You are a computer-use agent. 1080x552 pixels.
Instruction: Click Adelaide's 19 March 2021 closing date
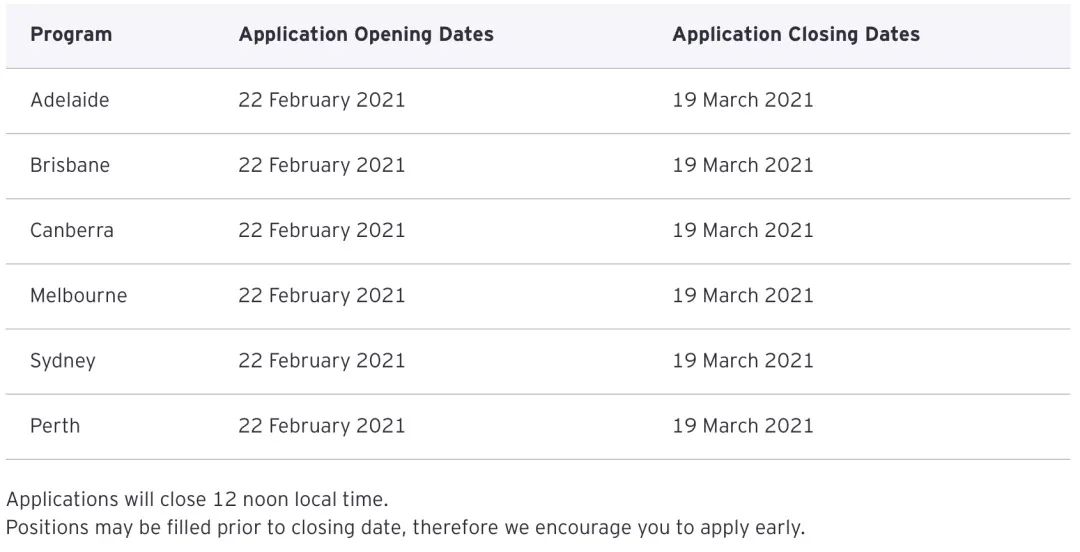click(743, 100)
